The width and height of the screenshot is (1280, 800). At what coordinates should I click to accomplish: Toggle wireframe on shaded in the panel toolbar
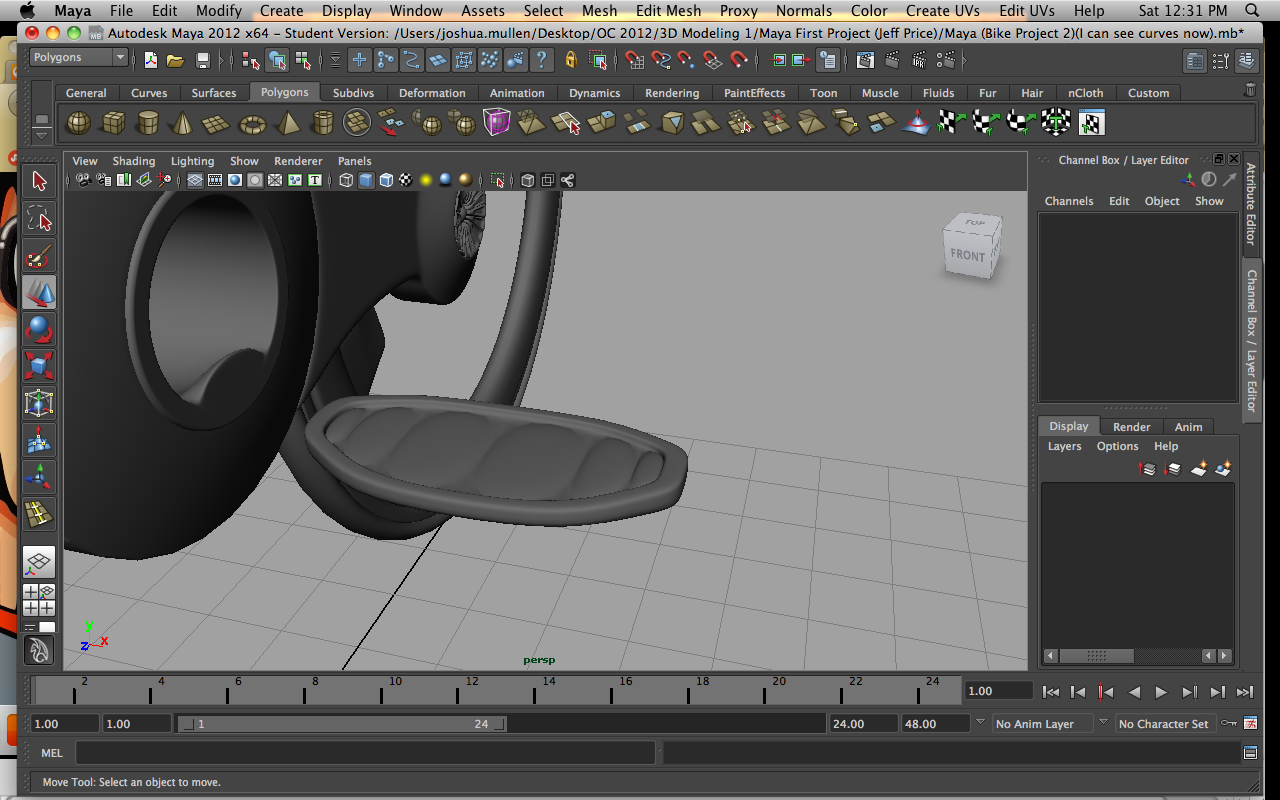[386, 180]
